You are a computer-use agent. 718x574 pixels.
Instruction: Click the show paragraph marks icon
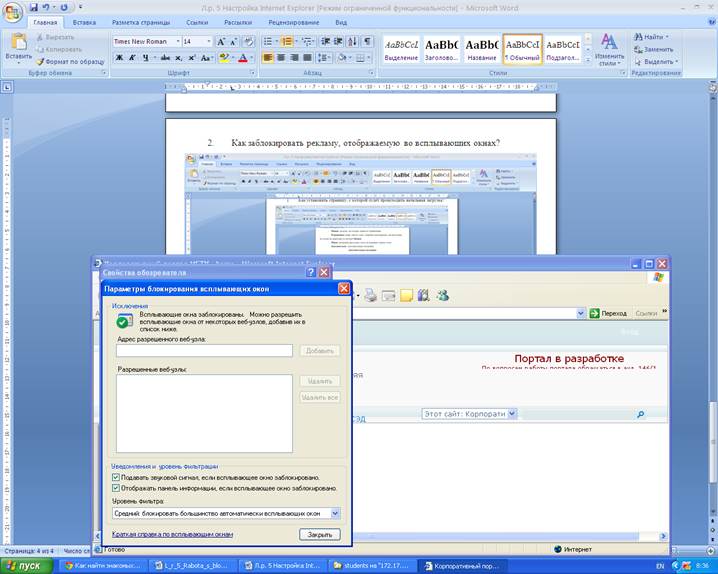click(366, 42)
